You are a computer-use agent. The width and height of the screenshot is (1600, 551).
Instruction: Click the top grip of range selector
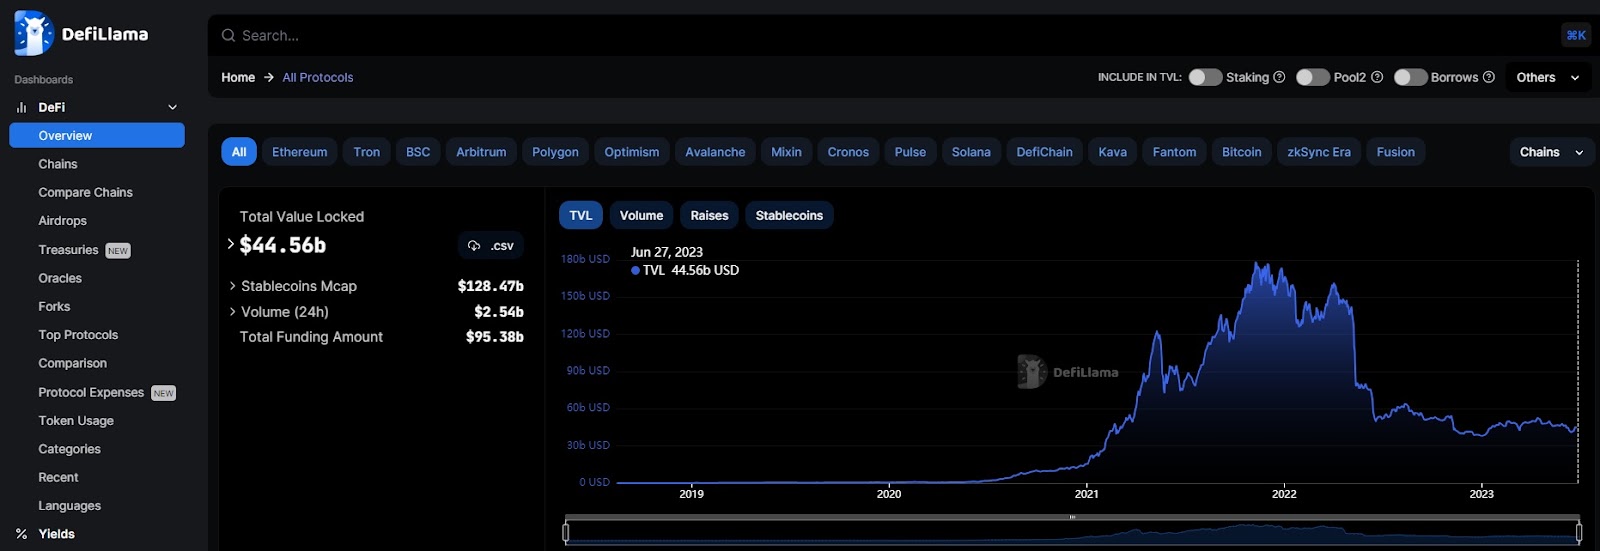tap(1072, 517)
